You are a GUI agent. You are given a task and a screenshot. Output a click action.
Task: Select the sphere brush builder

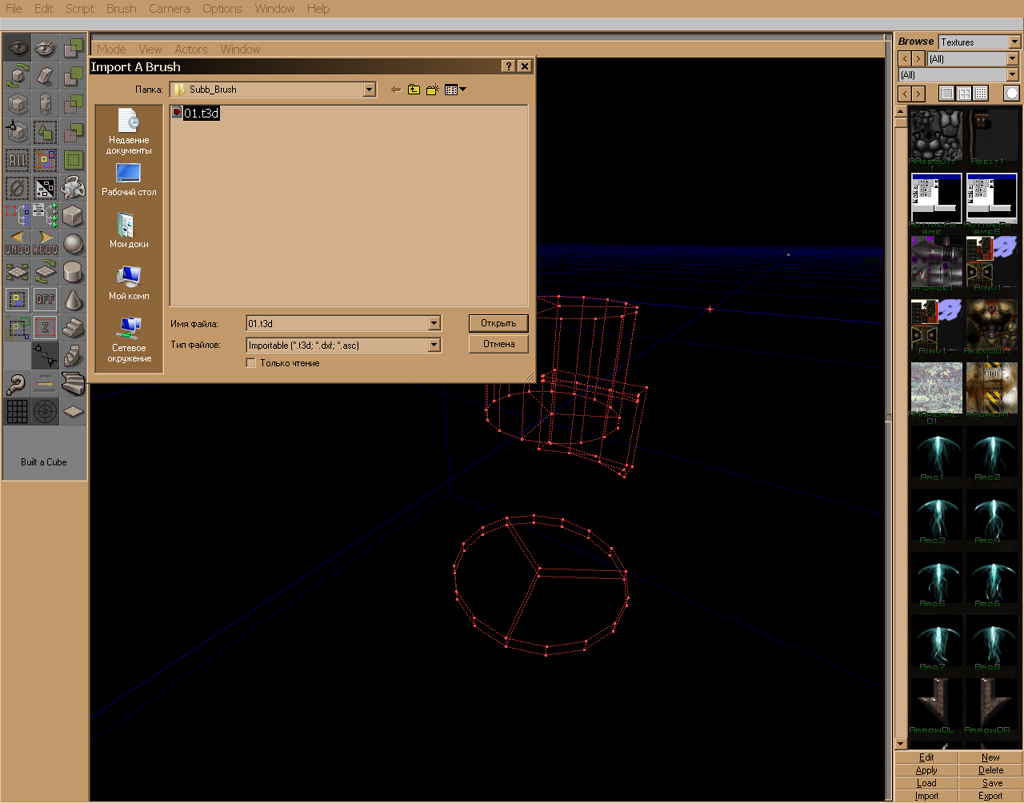(x=73, y=243)
